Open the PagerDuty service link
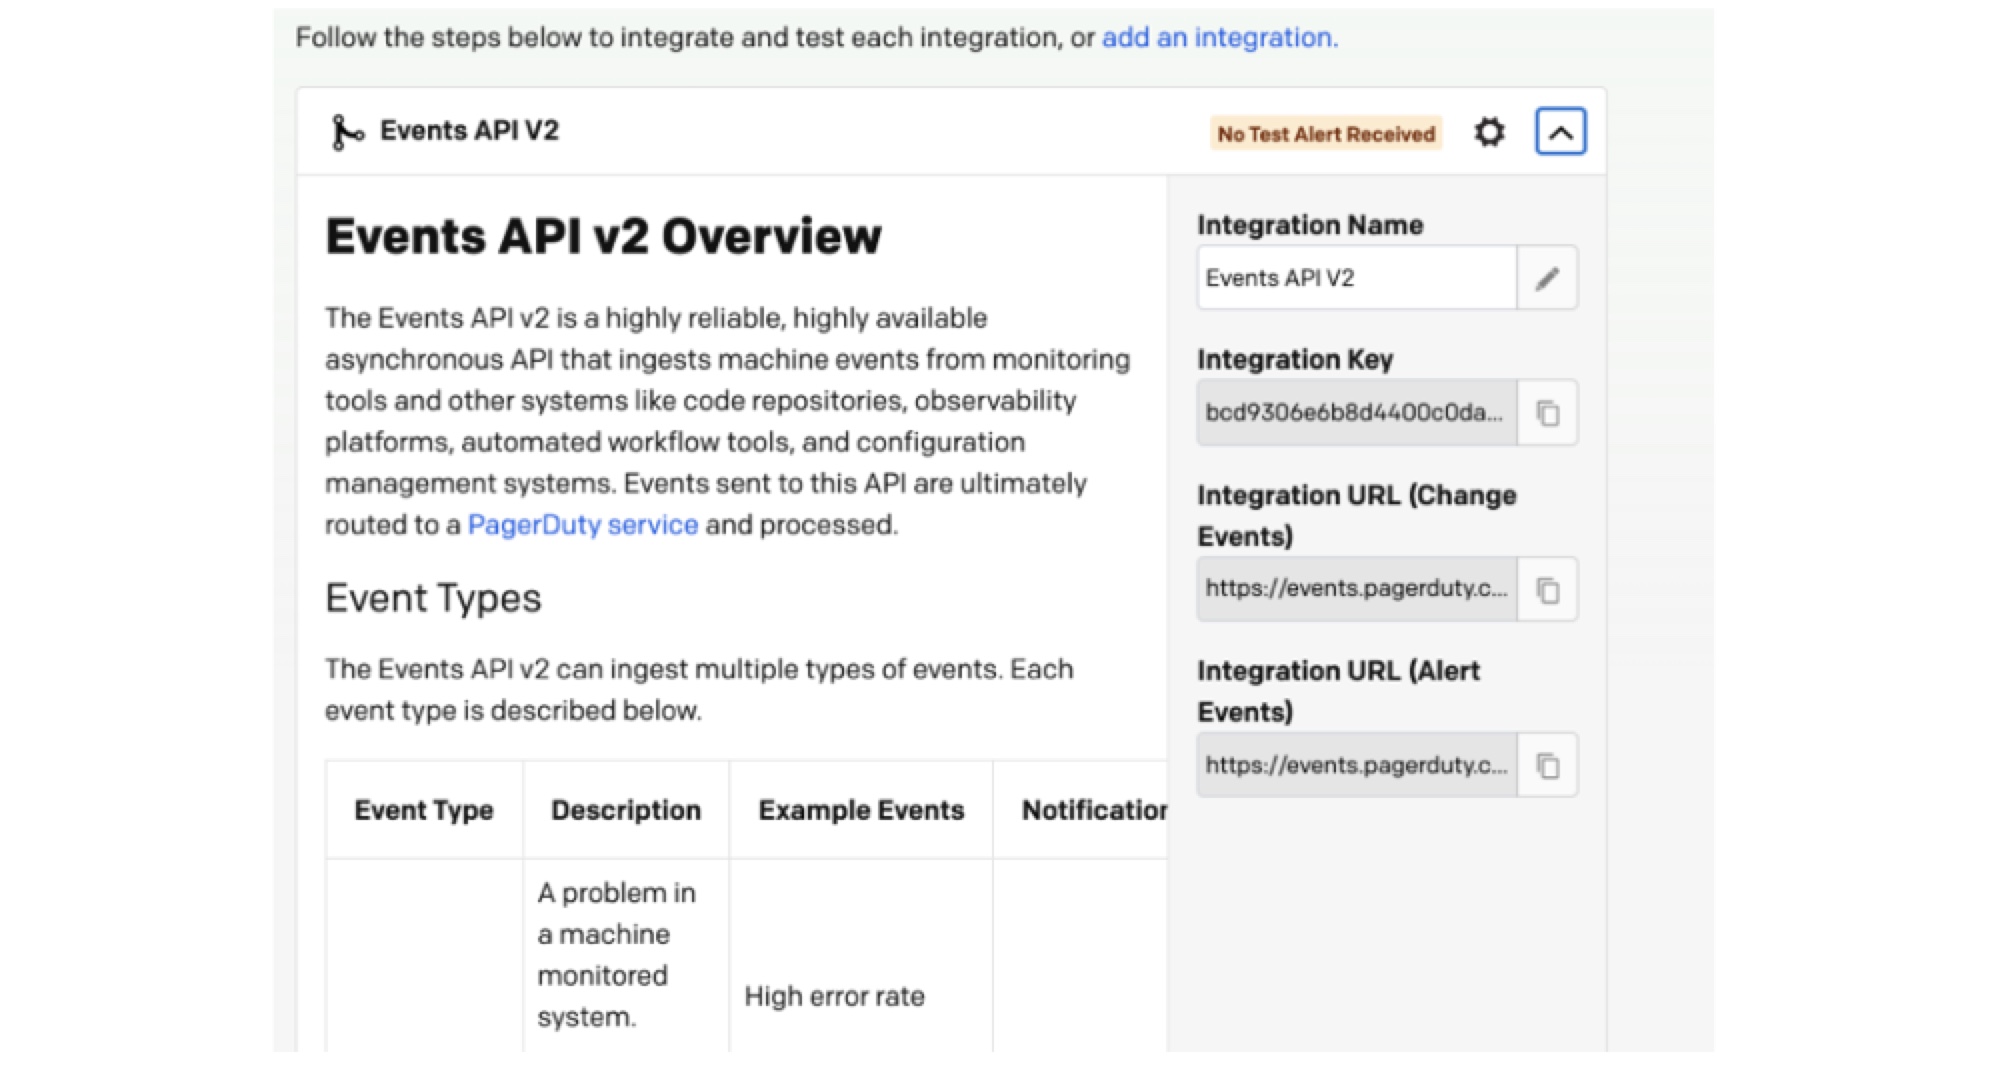The width and height of the screenshot is (2000, 1066). pyautogui.click(x=583, y=525)
